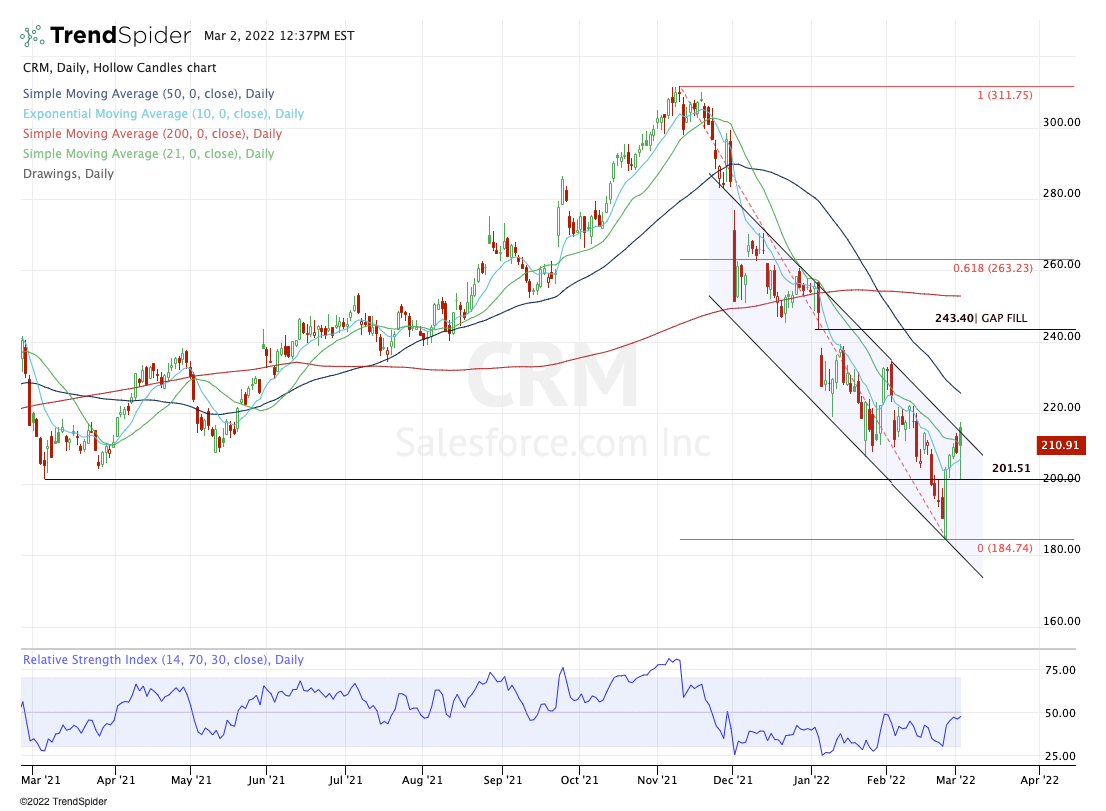Click the '0.618 (263.23)' Fibonacci level label
This screenshot has width=1106, height=811.
(x=992, y=268)
